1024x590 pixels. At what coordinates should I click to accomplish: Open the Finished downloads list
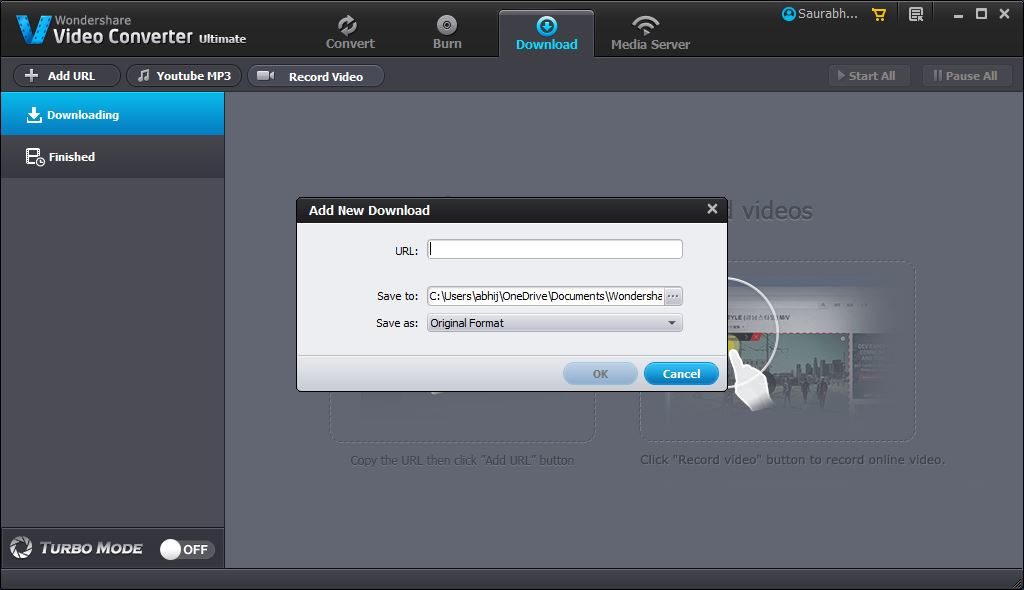(112, 157)
